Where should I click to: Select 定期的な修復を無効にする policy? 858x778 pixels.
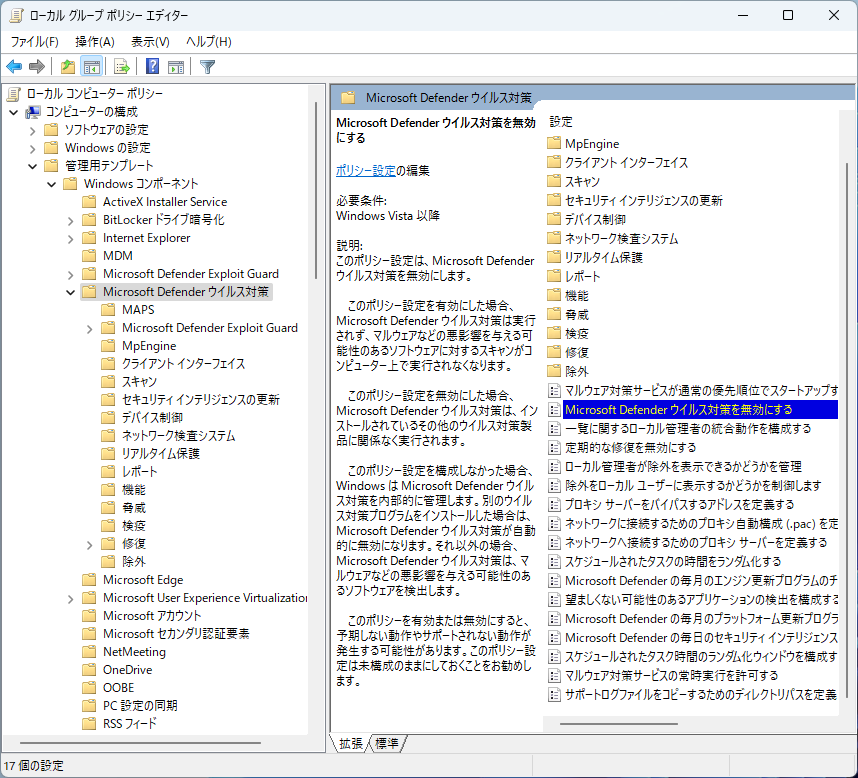click(630, 448)
